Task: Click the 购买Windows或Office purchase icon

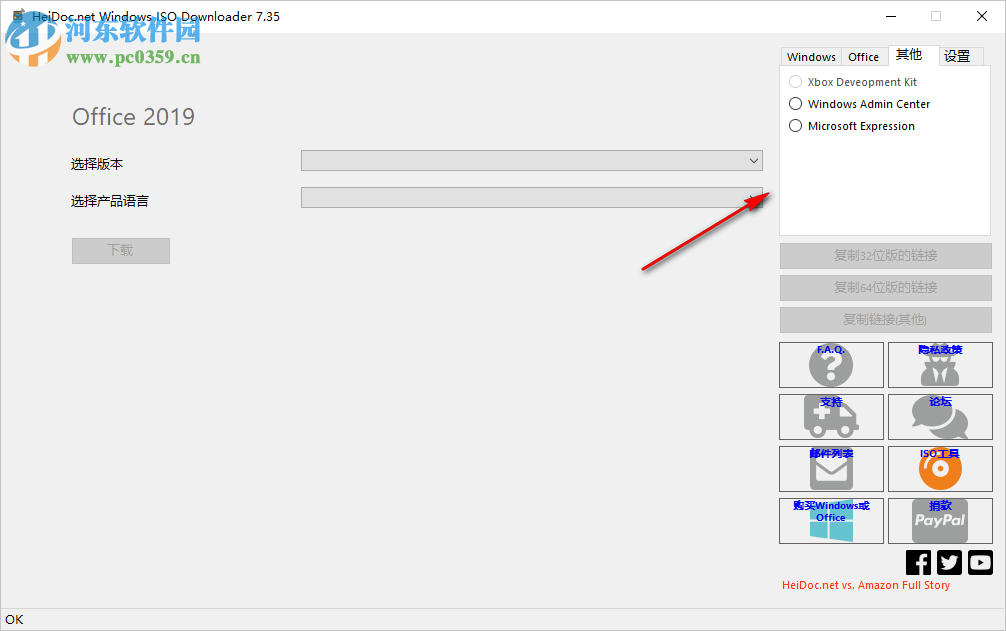Action: 831,521
